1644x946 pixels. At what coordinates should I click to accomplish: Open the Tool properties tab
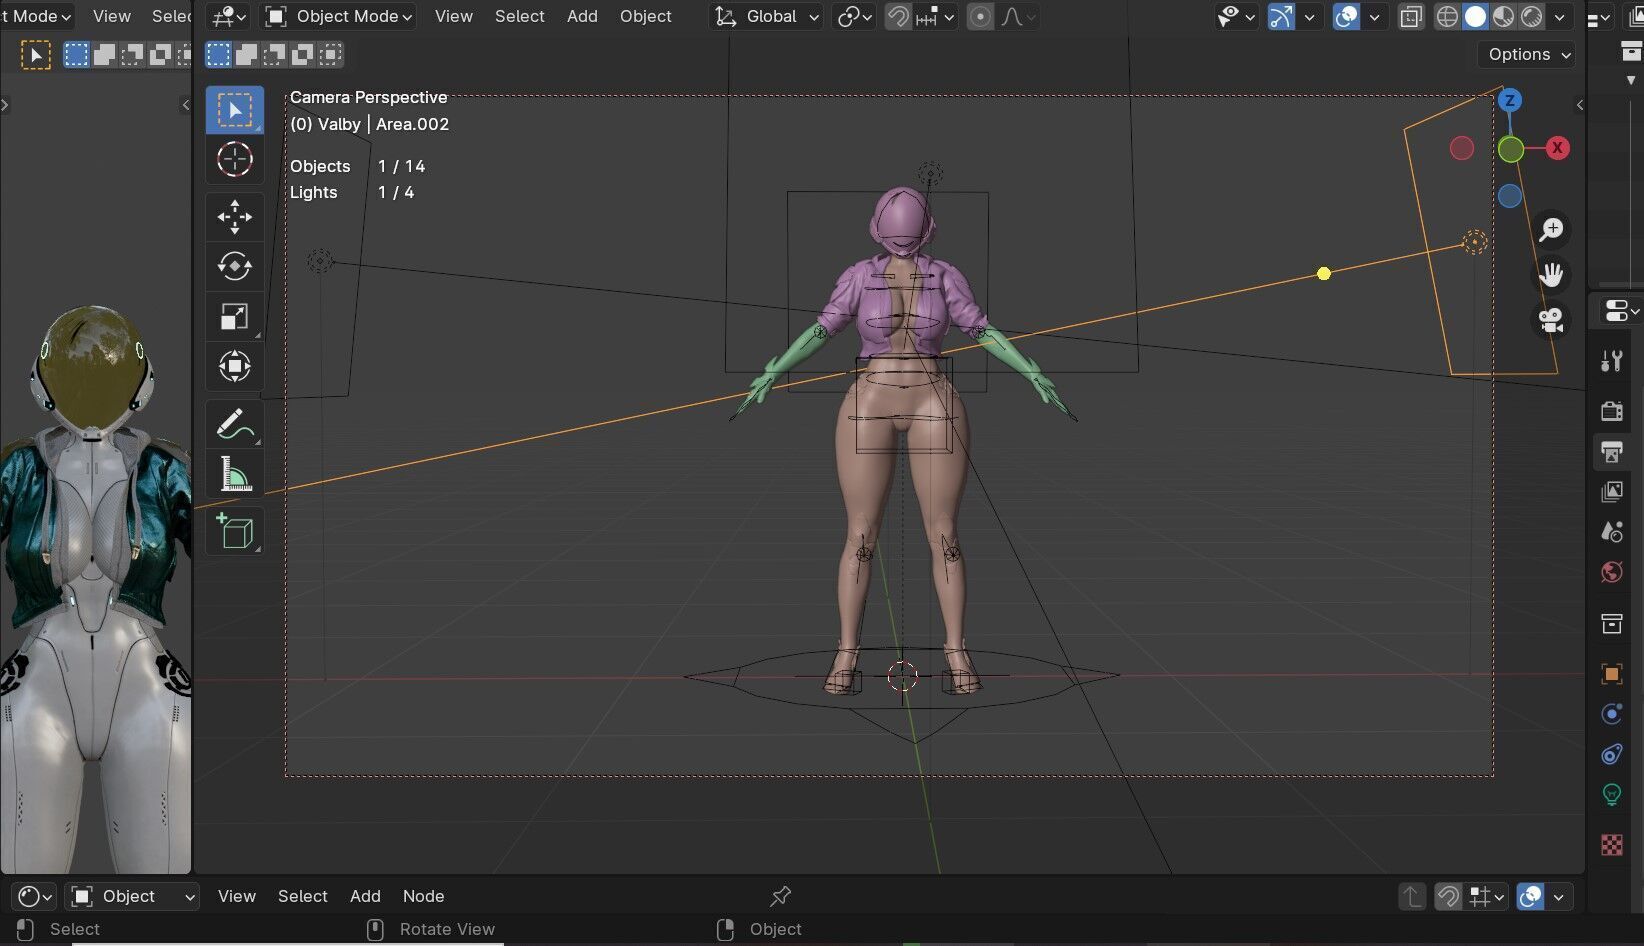(x=1611, y=361)
